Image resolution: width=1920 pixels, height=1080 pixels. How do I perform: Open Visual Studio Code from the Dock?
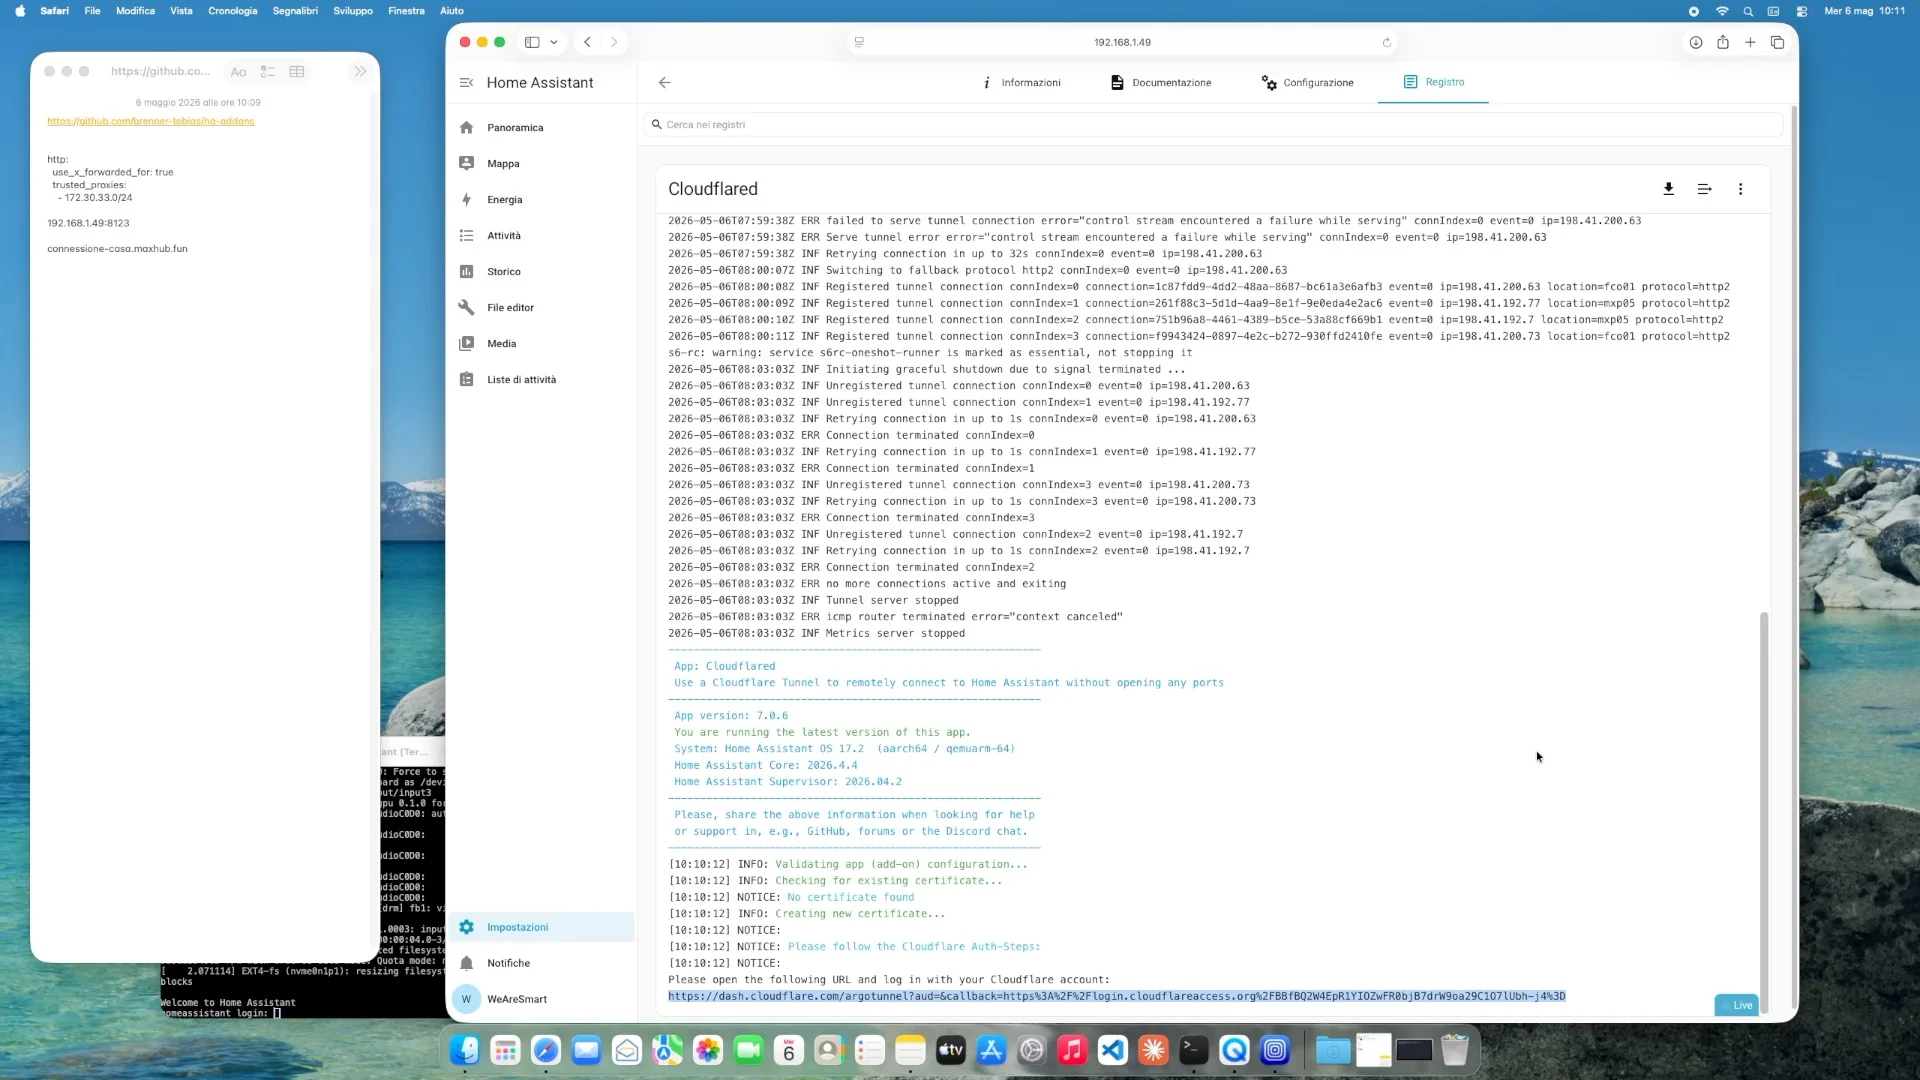click(1113, 1050)
